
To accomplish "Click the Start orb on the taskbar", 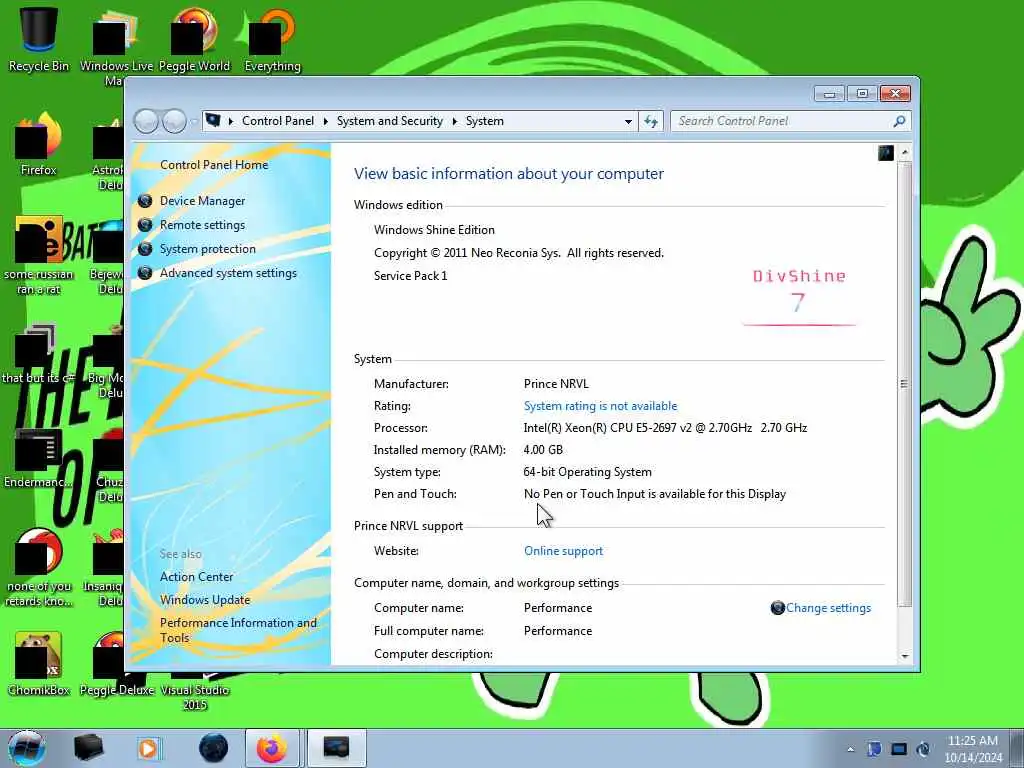I will click(x=27, y=748).
